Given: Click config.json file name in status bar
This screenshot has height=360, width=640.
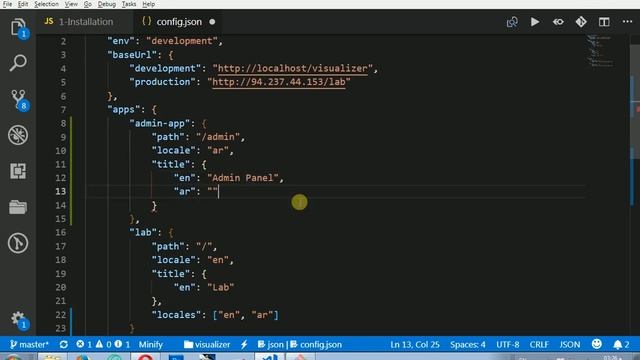Looking at the screenshot, I should (x=316, y=344).
